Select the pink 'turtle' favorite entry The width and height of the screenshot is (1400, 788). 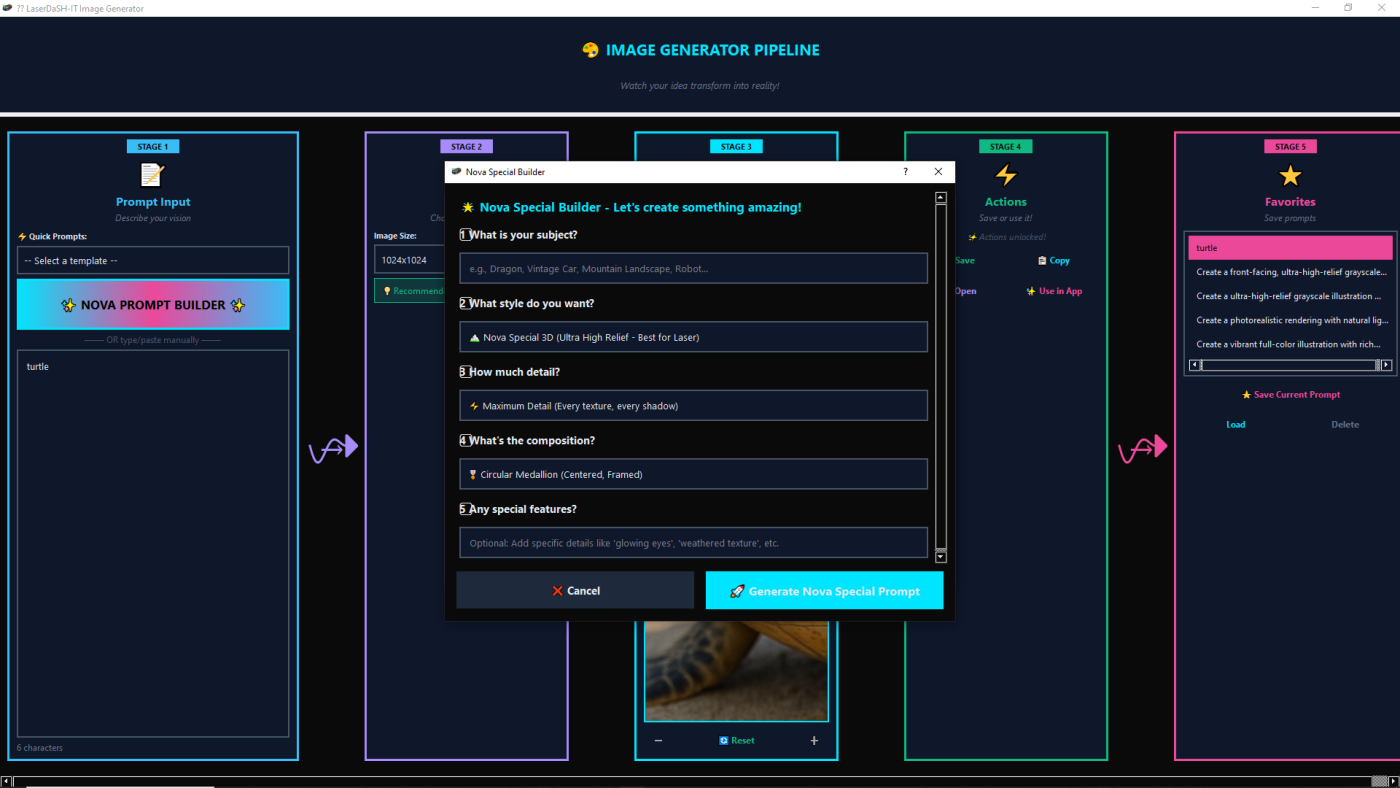pos(1290,248)
